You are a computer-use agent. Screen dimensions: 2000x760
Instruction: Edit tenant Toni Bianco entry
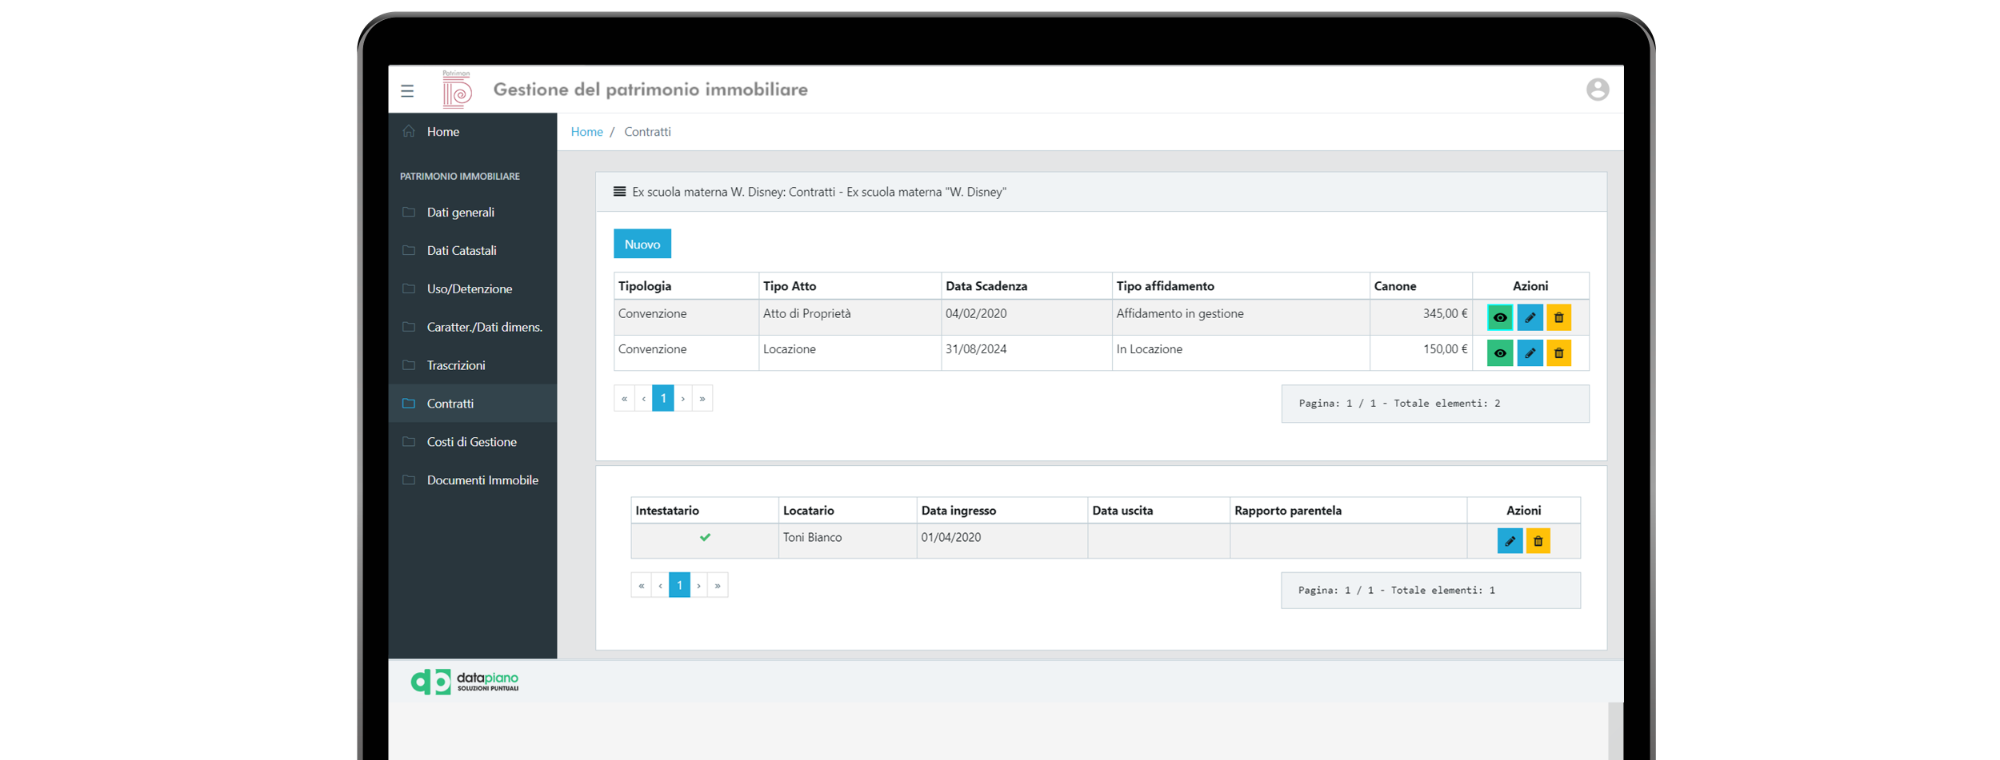click(1509, 541)
